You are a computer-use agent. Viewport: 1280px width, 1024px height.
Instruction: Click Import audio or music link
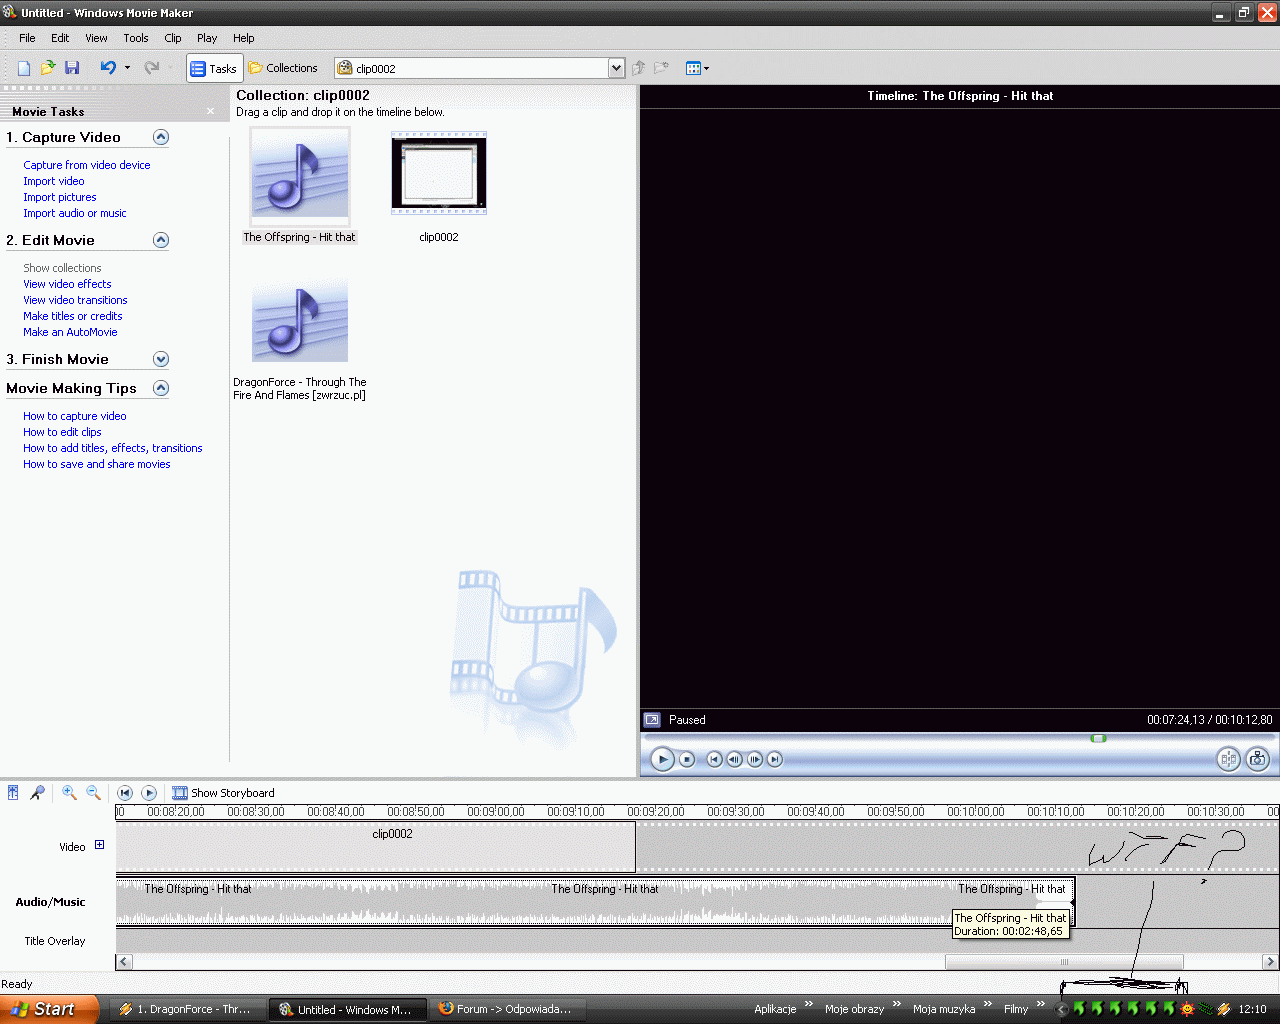point(75,213)
